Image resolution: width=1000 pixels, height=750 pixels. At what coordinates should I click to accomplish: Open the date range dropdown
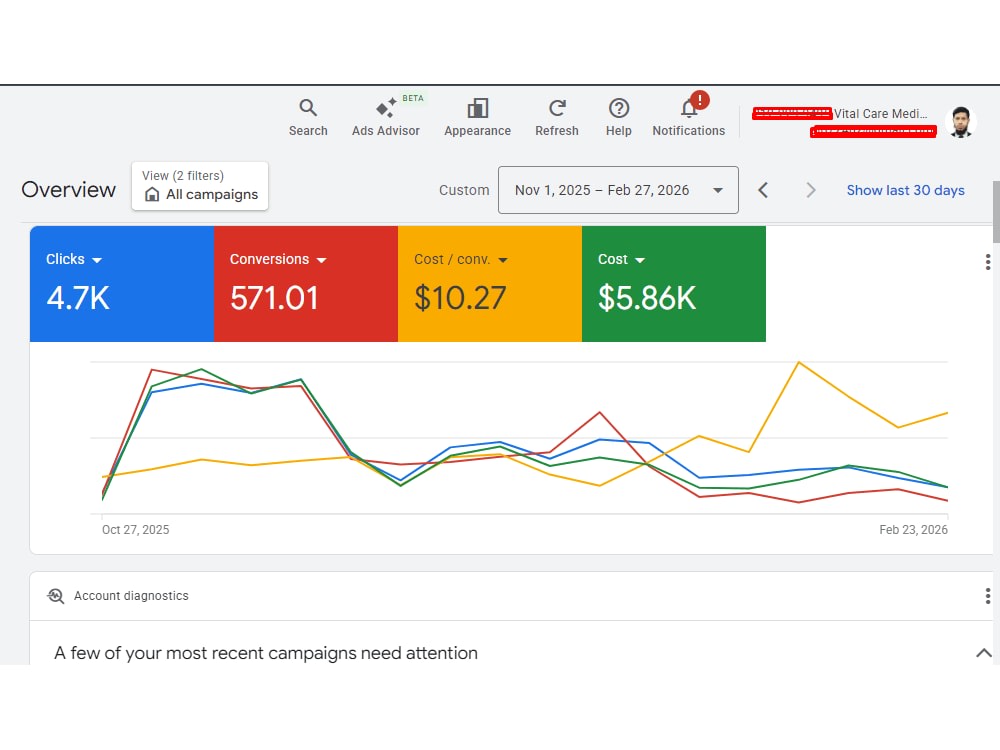[618, 190]
